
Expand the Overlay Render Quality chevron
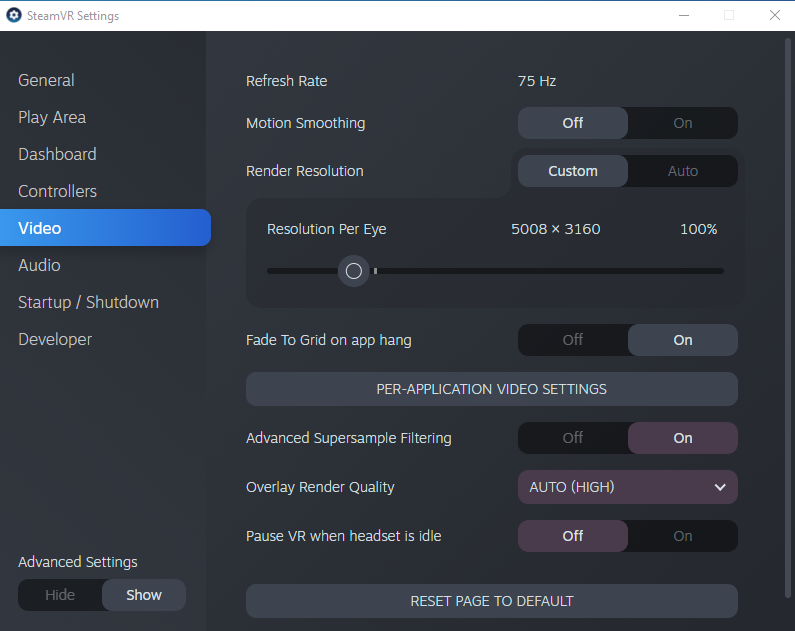tap(720, 487)
